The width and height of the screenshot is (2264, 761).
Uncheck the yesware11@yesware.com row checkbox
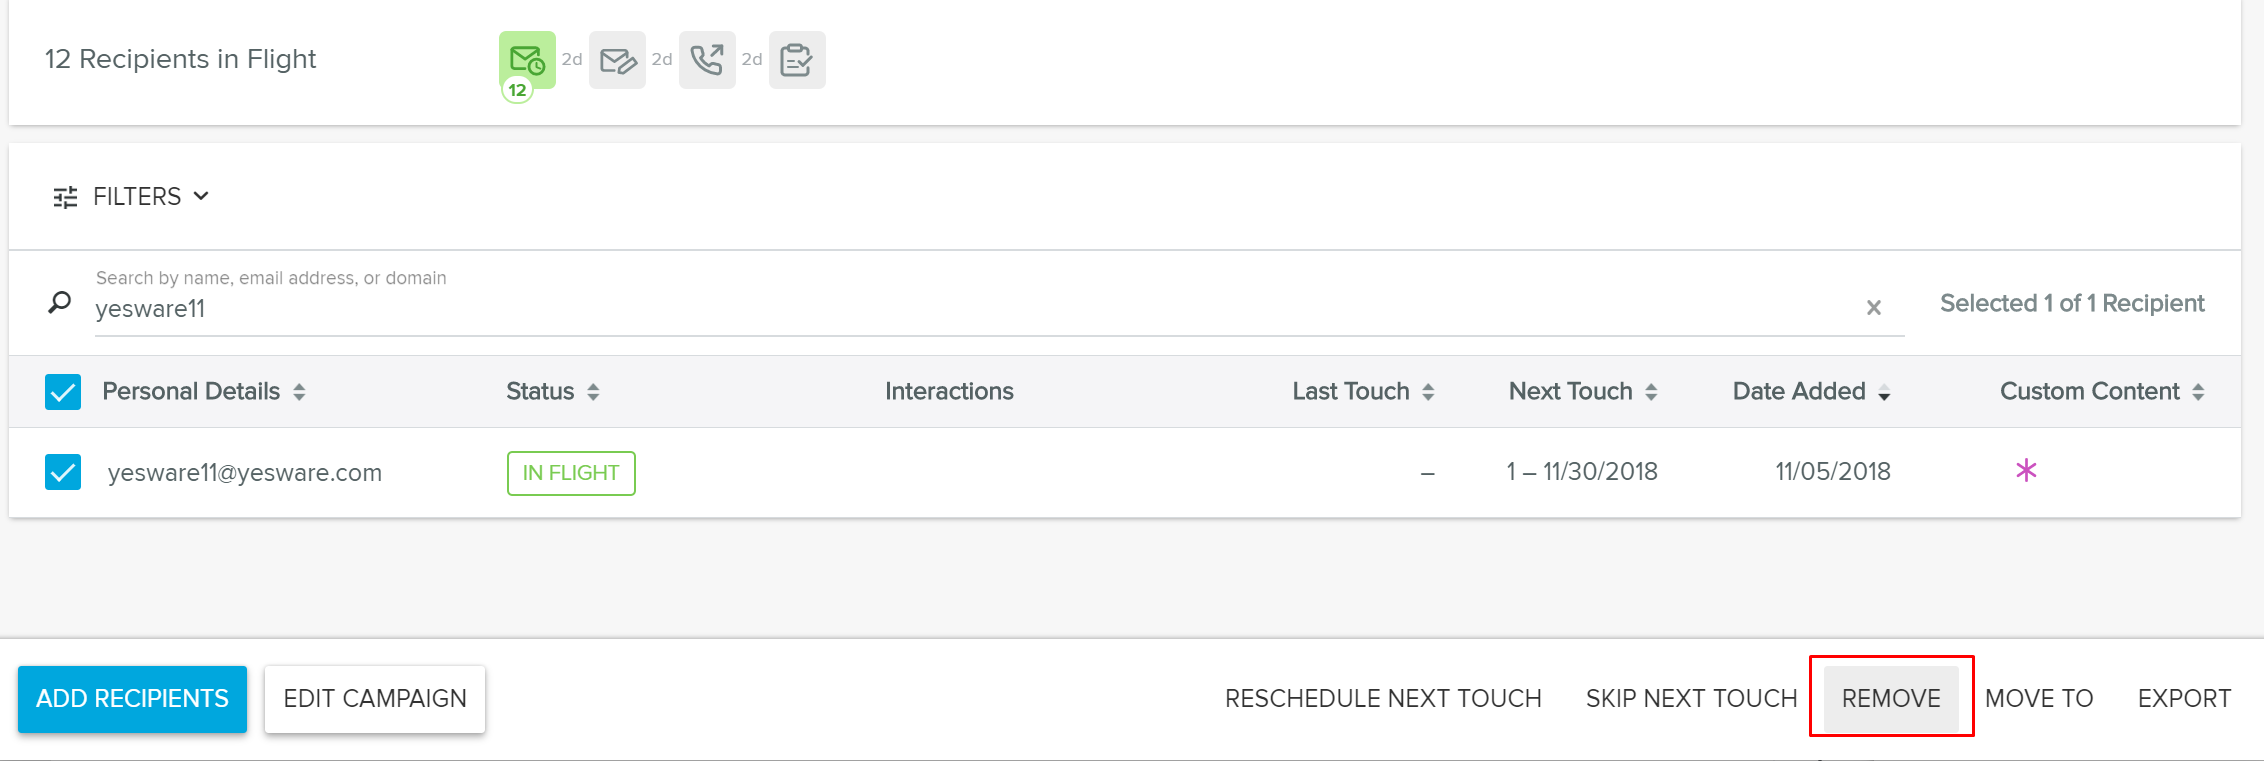coord(63,472)
